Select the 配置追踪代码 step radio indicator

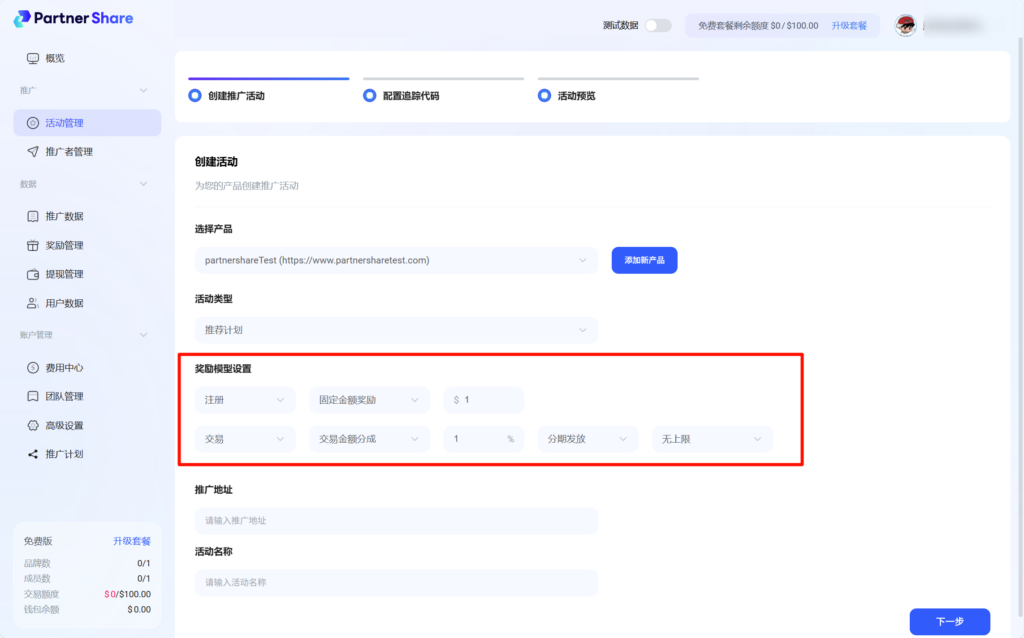tap(370, 96)
